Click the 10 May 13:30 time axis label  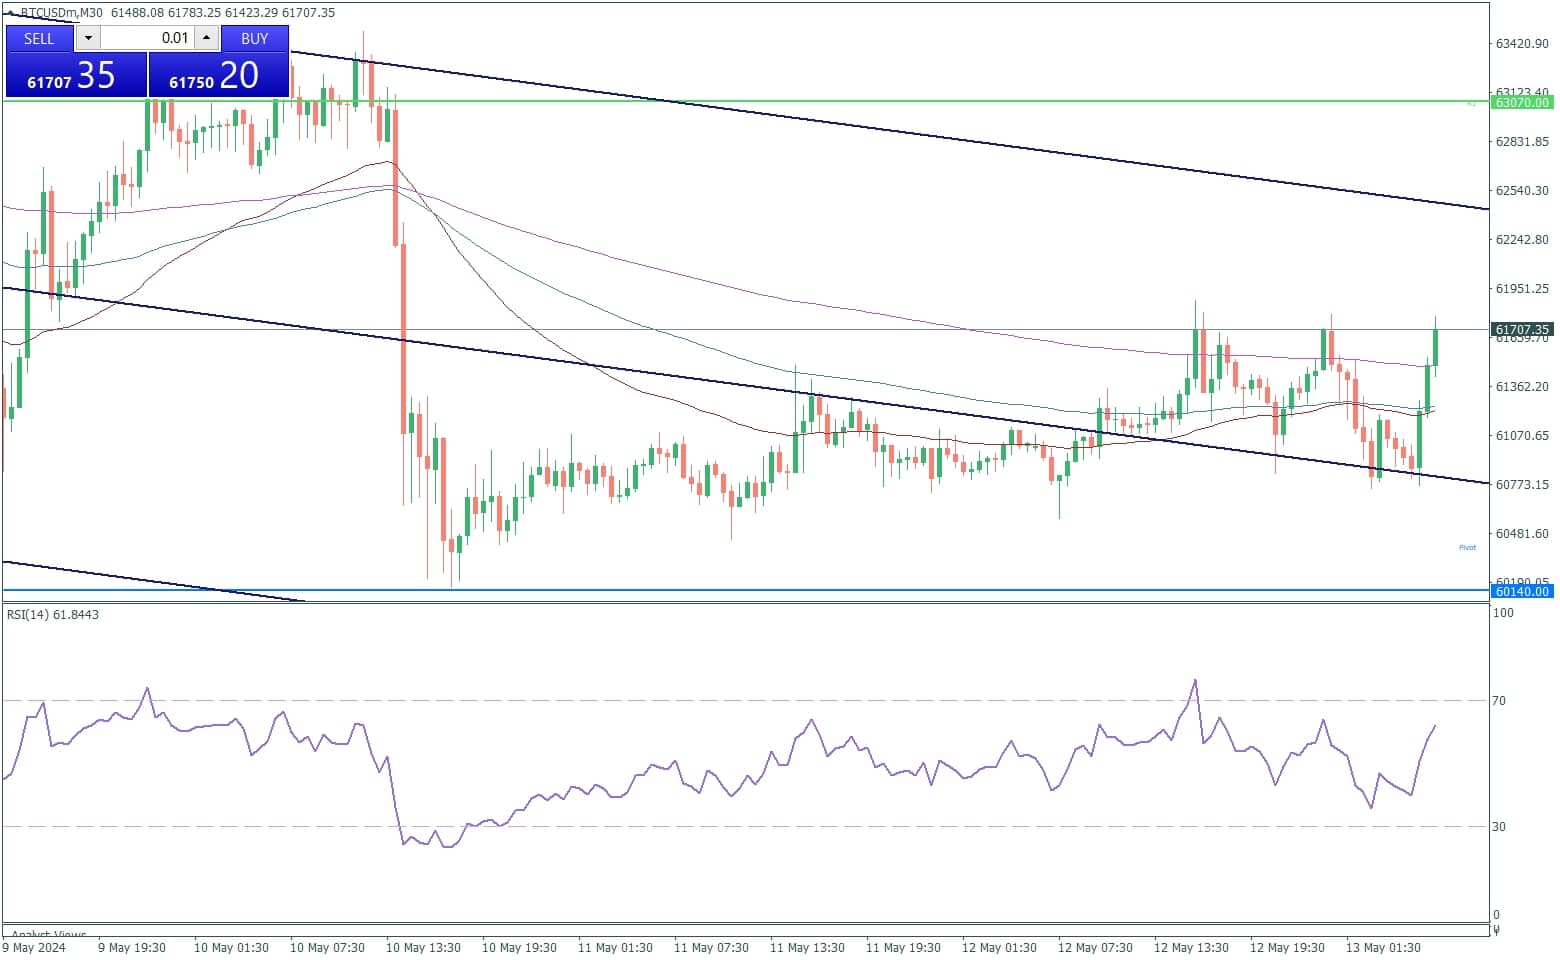(423, 948)
